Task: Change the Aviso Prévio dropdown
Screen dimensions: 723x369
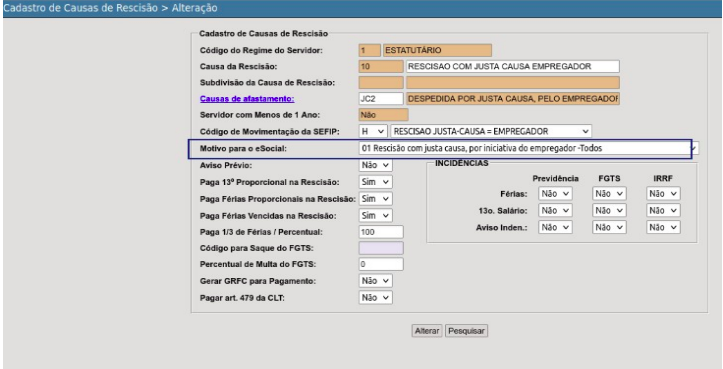Action: 376,165
